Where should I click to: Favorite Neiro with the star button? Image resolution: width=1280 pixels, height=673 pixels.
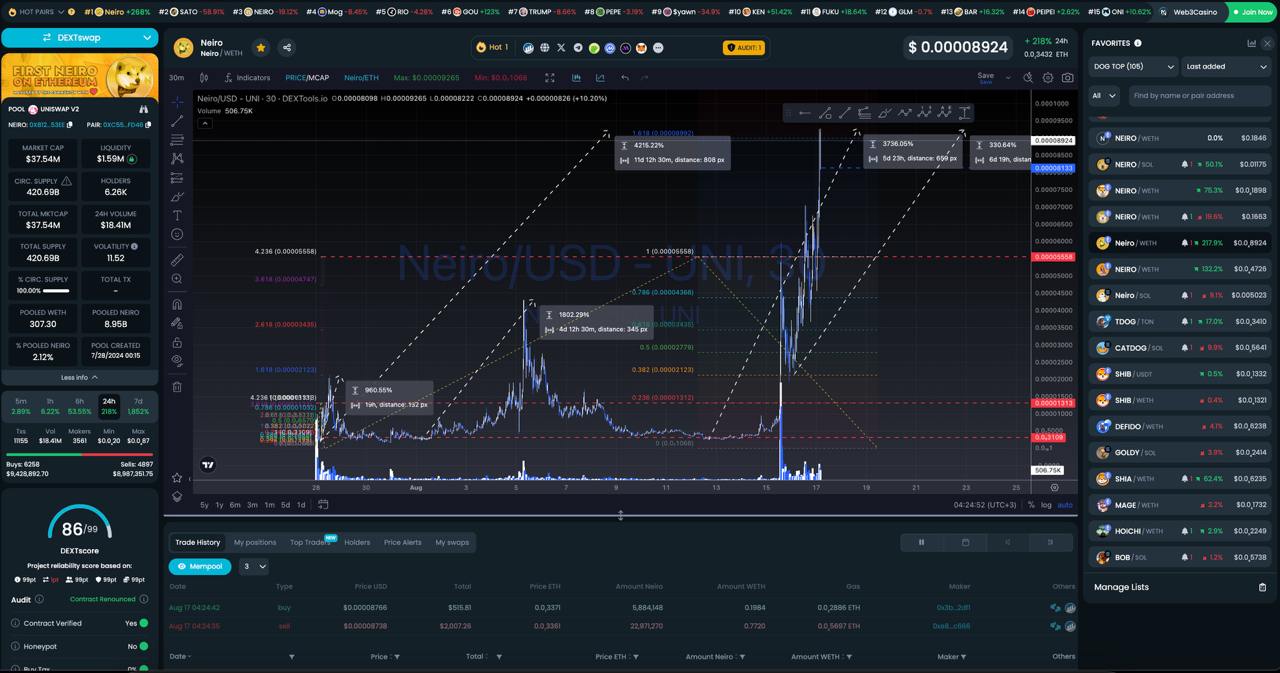pos(261,47)
